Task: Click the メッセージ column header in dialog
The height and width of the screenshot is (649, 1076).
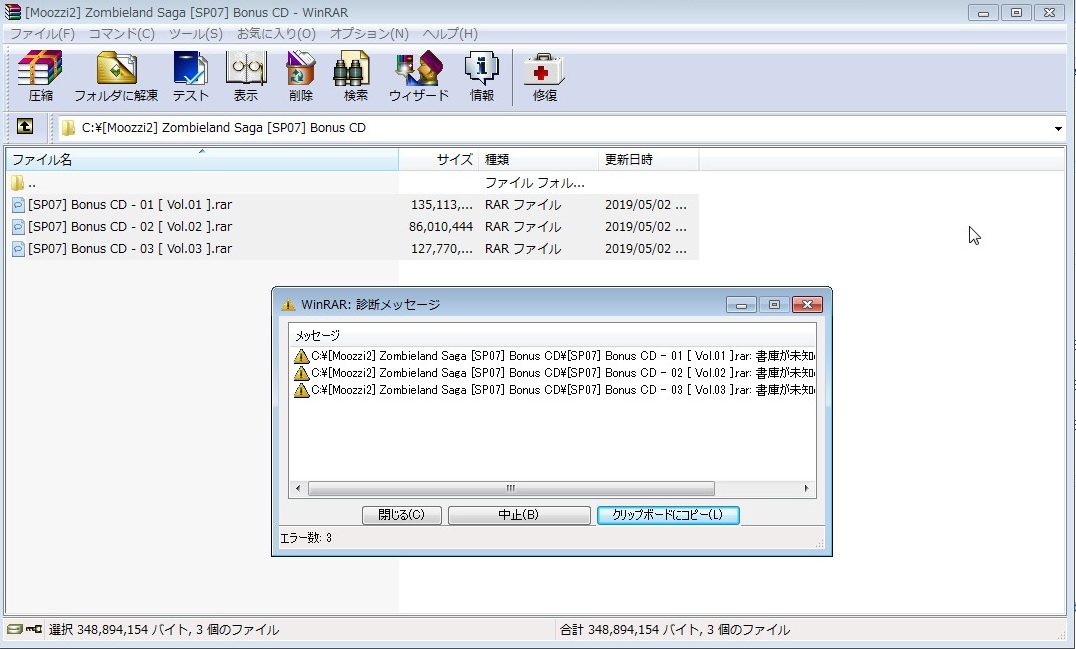Action: tap(552, 335)
